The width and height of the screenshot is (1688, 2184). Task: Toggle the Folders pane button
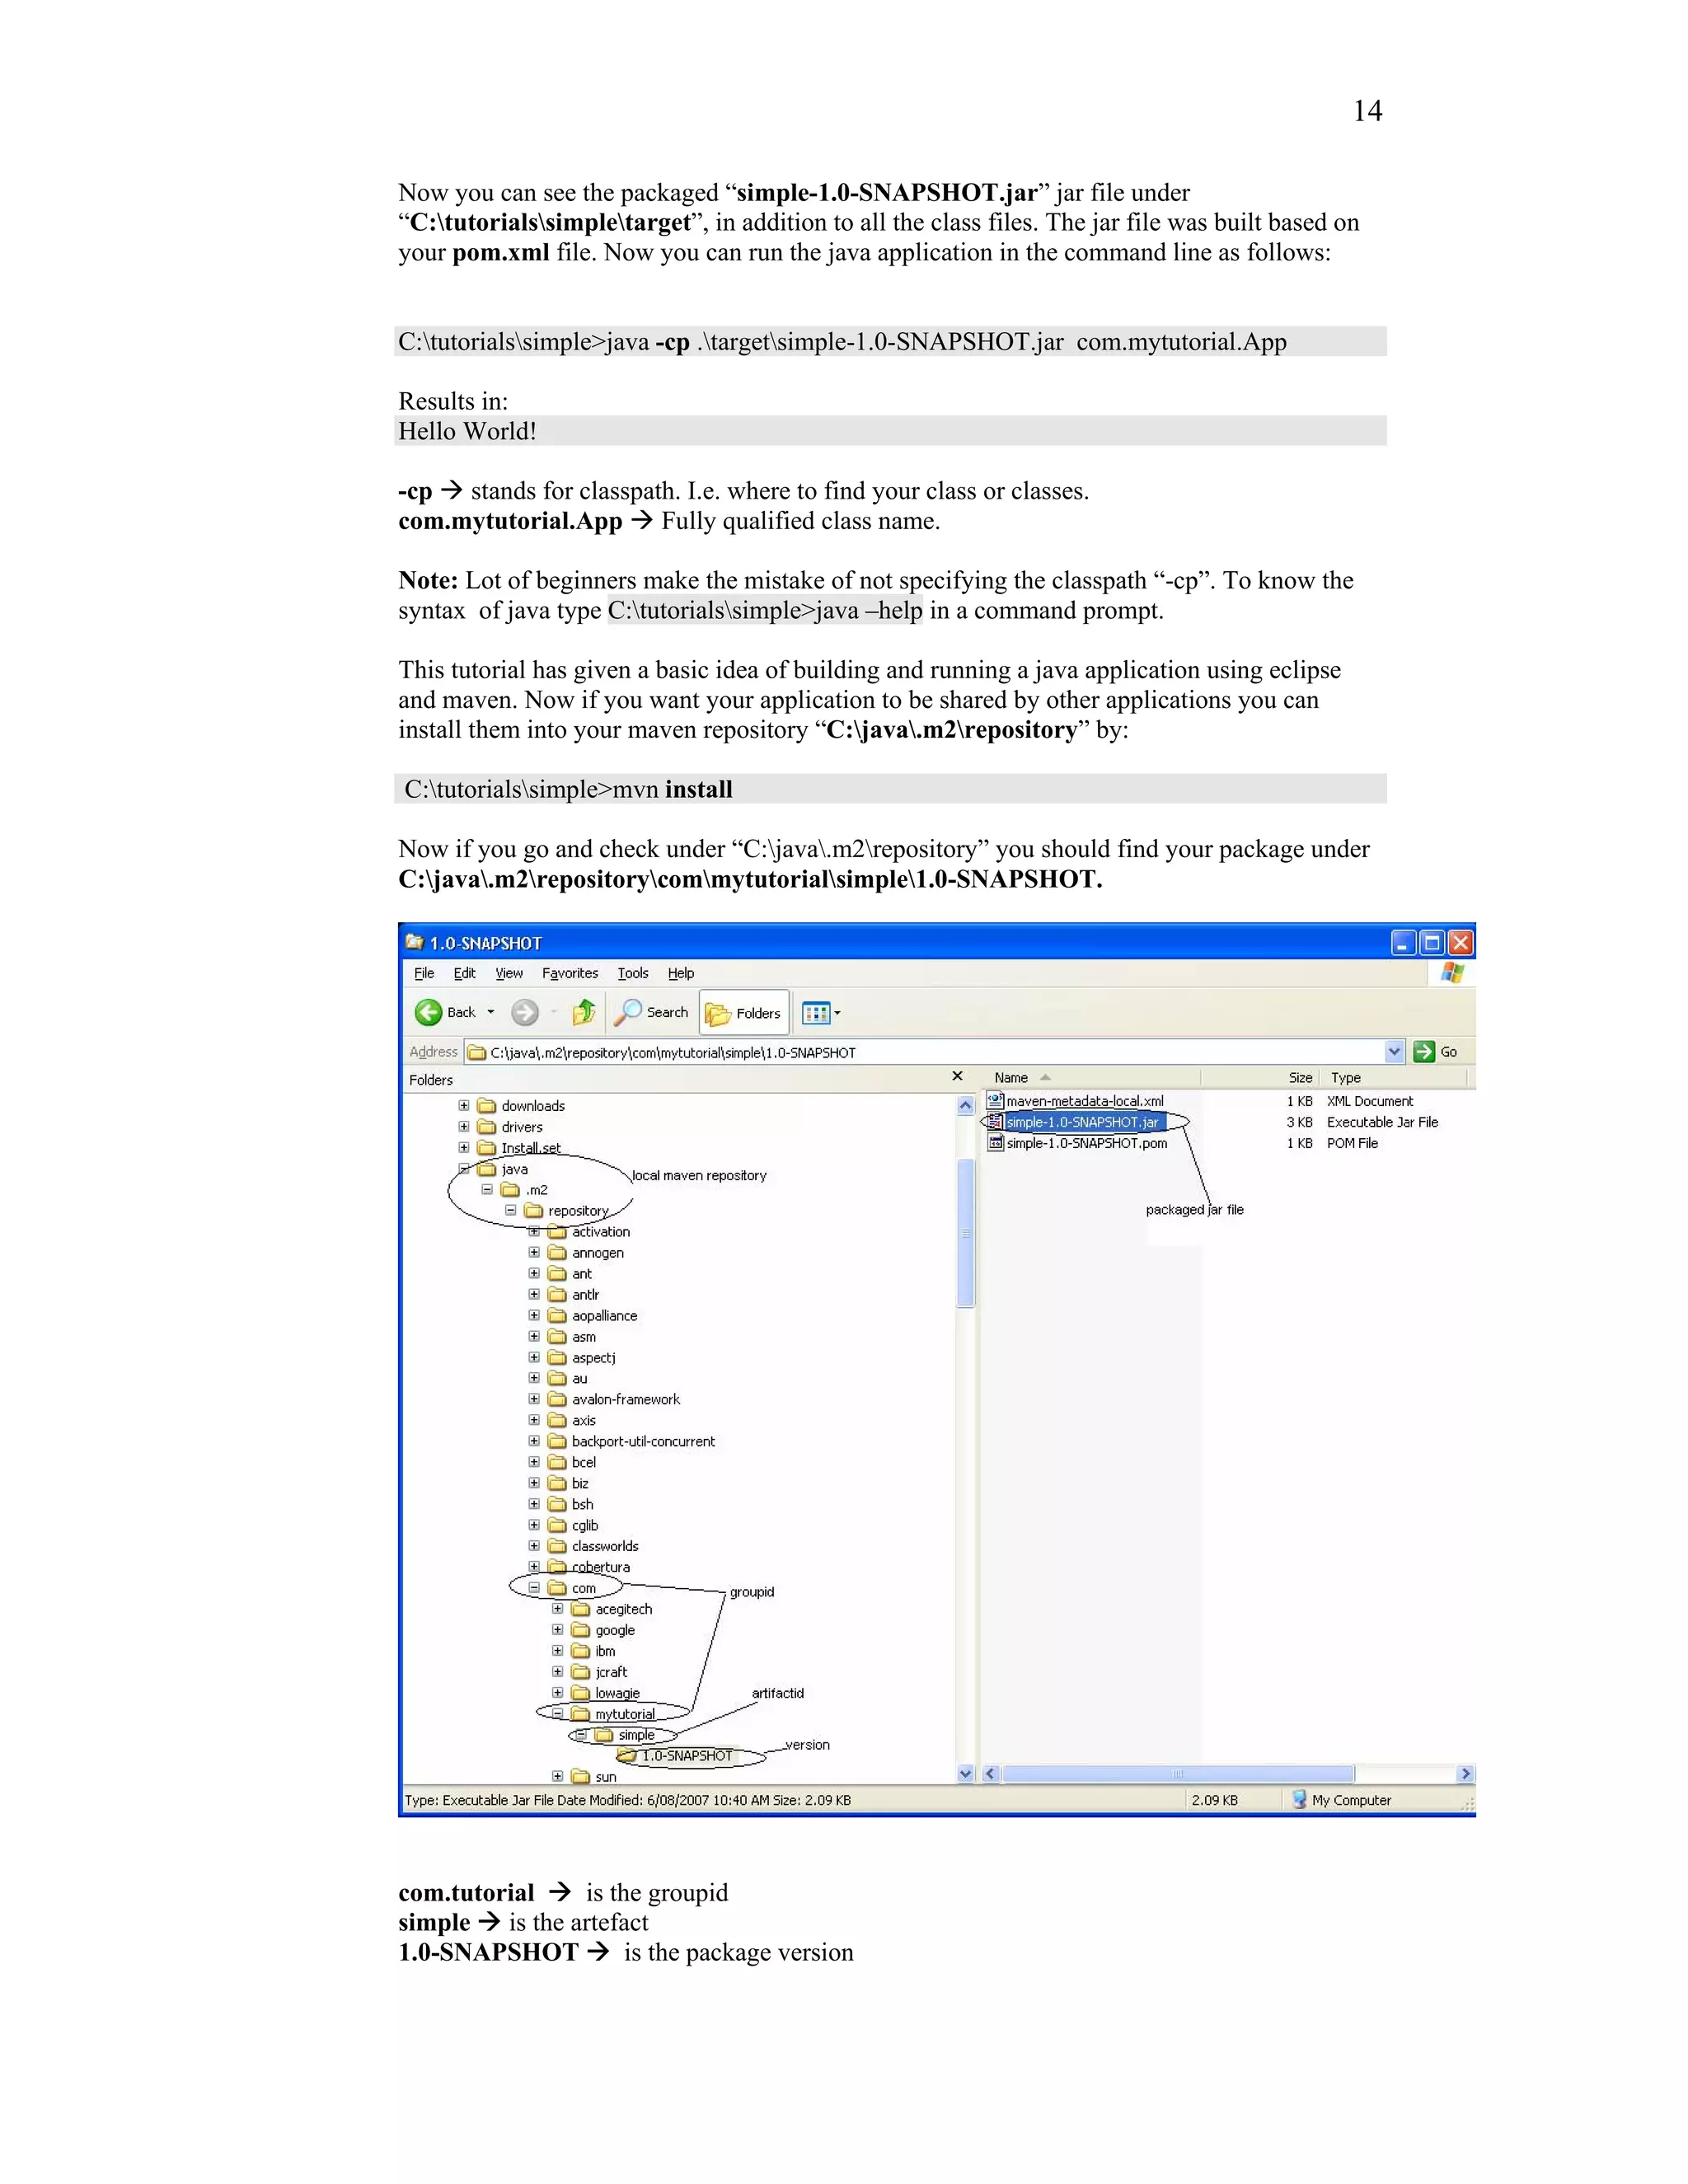pyautogui.click(x=744, y=1013)
